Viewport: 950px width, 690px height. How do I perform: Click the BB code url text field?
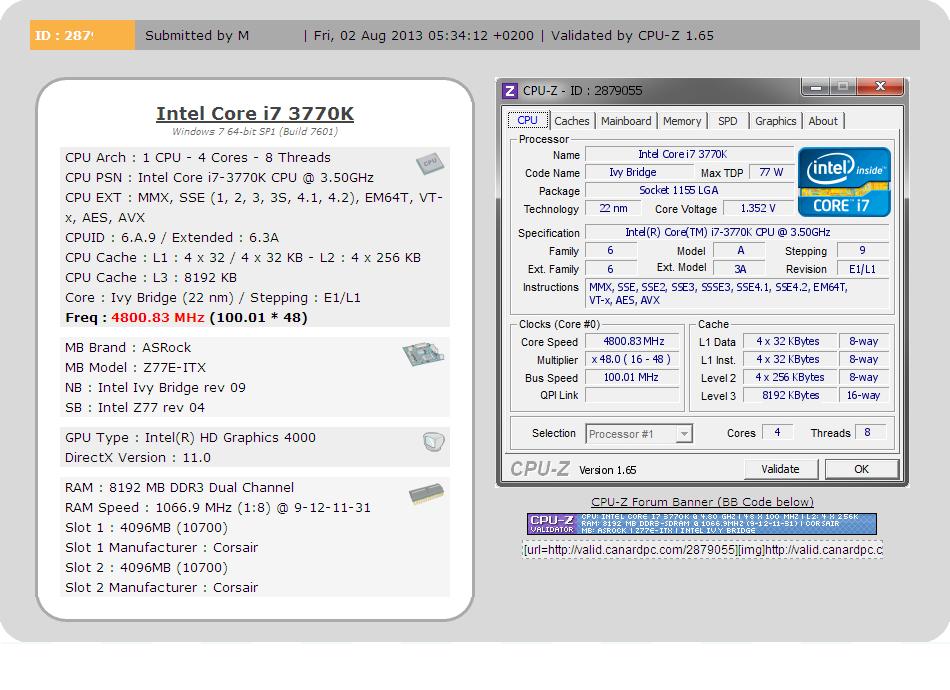coord(703,550)
